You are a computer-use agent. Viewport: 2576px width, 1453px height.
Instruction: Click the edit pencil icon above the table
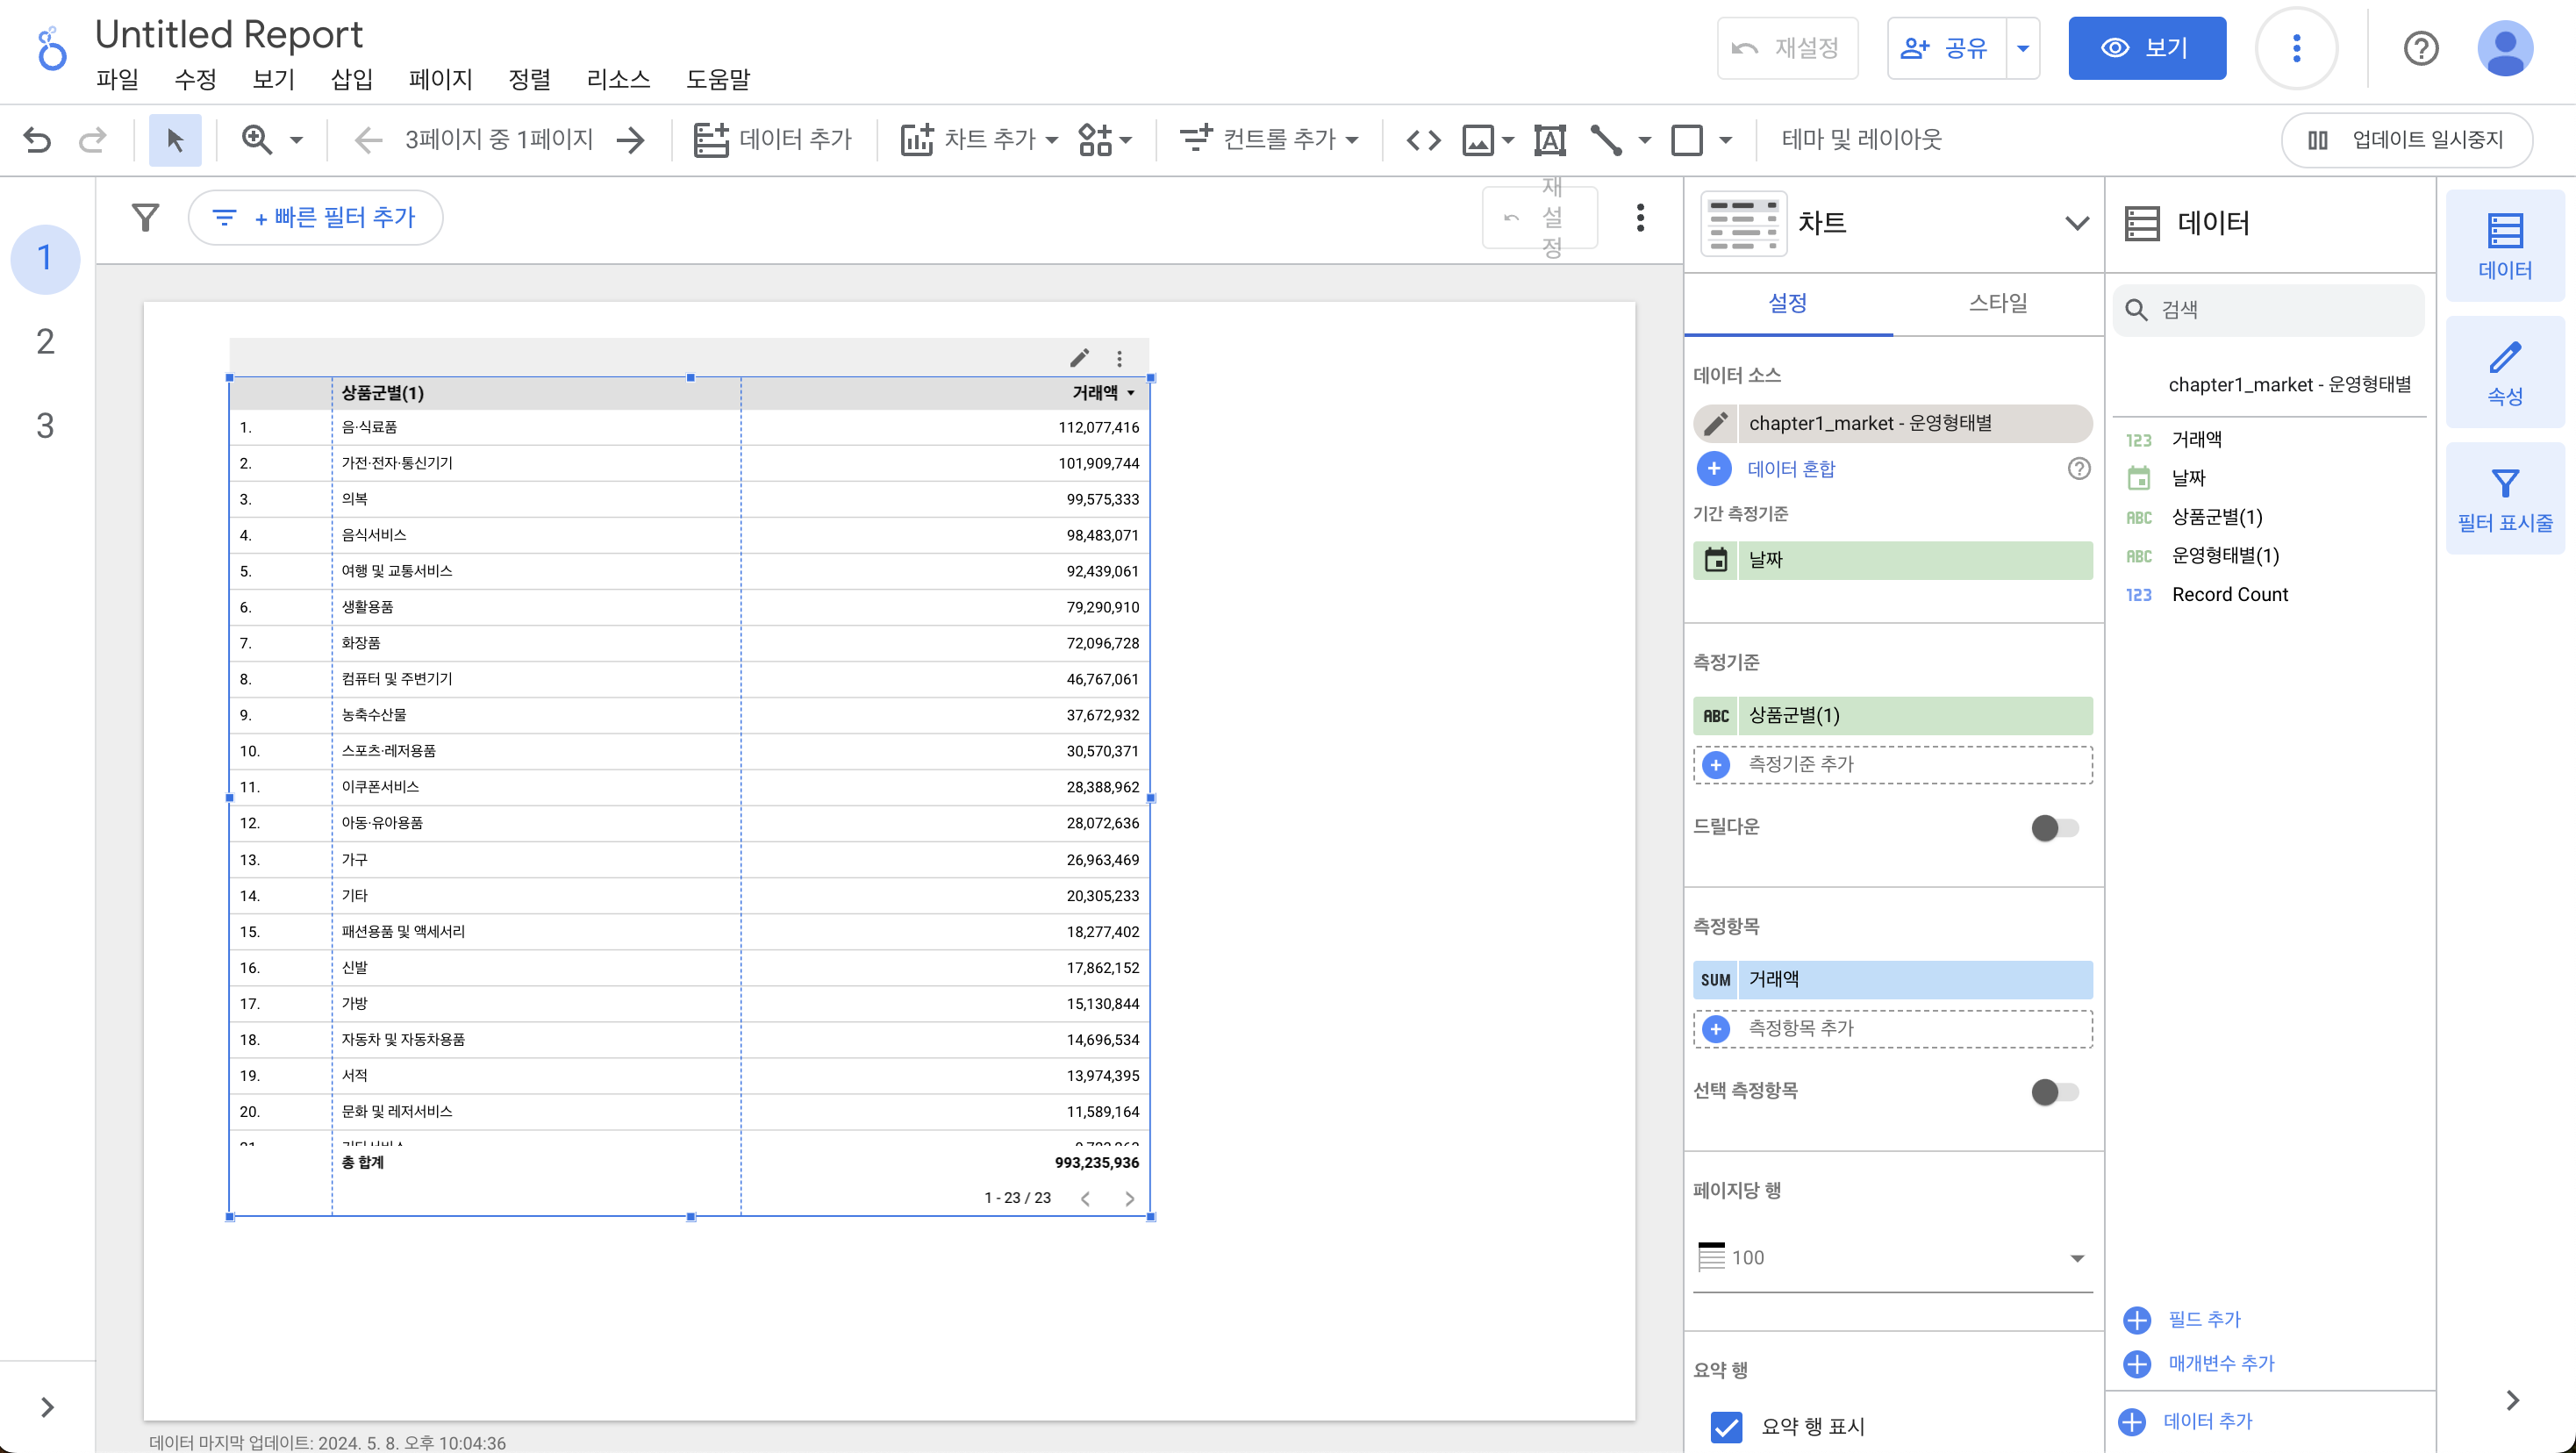tap(1079, 358)
